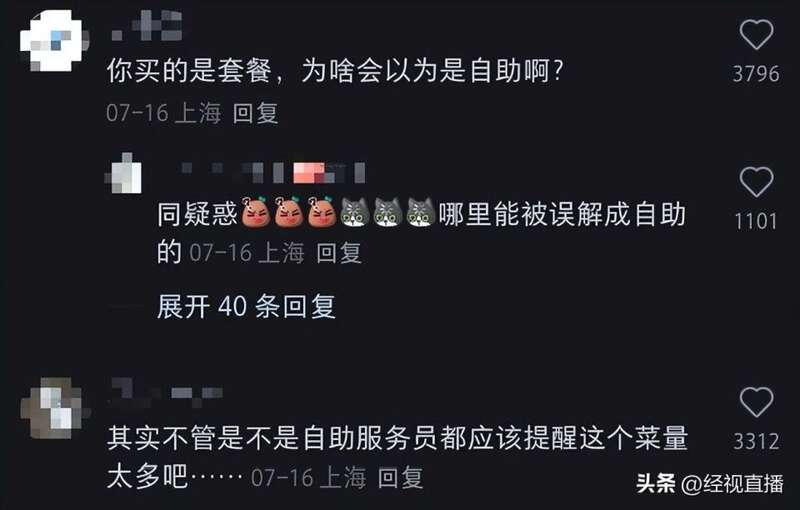Screen dimensions: 800x510
Task: Like the comment with 3312 likes
Action: (756, 402)
